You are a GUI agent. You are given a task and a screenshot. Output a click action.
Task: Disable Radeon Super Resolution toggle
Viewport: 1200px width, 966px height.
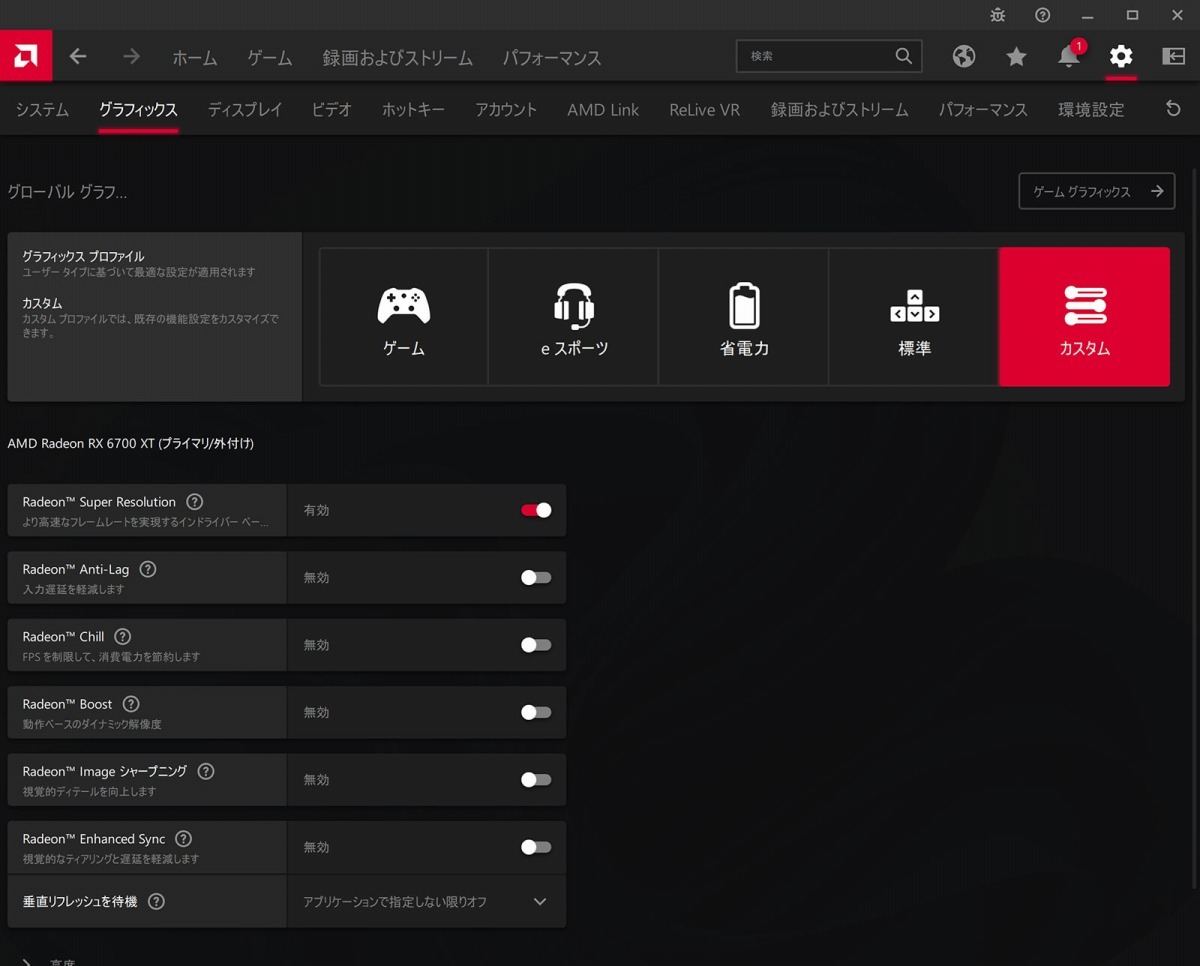pyautogui.click(x=536, y=510)
